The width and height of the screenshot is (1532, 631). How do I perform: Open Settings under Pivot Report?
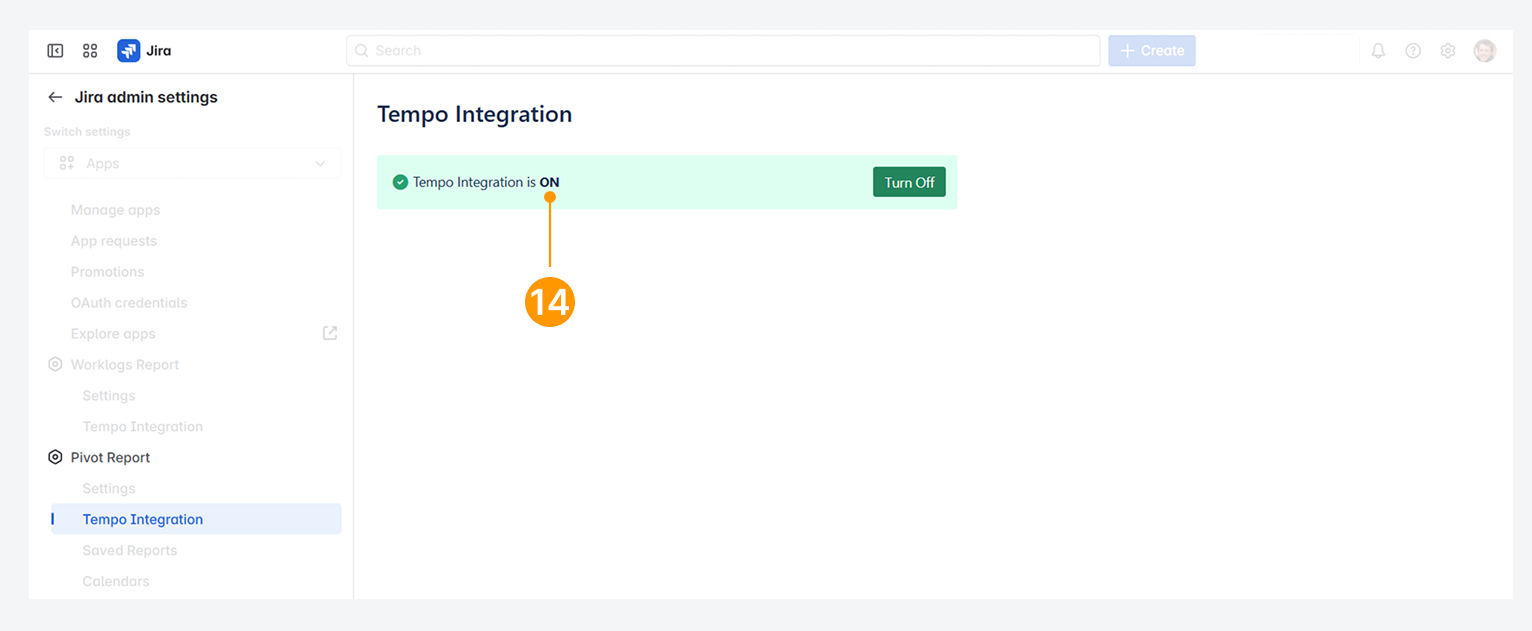coord(109,489)
